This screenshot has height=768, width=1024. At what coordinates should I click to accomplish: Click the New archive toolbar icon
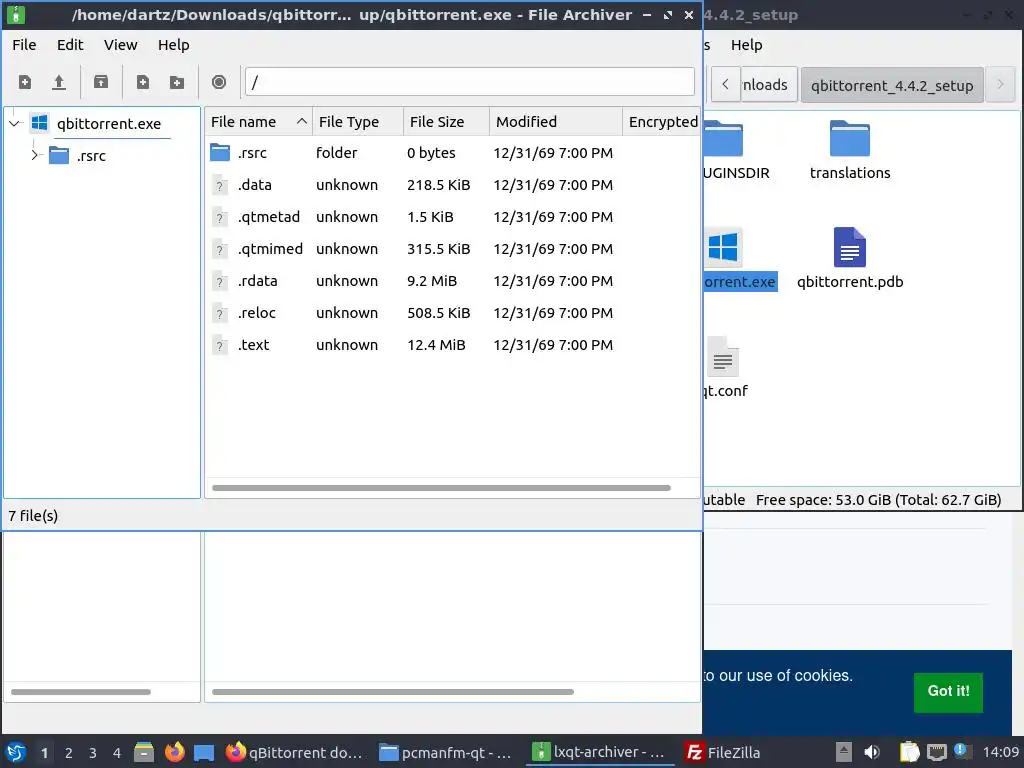click(x=25, y=82)
